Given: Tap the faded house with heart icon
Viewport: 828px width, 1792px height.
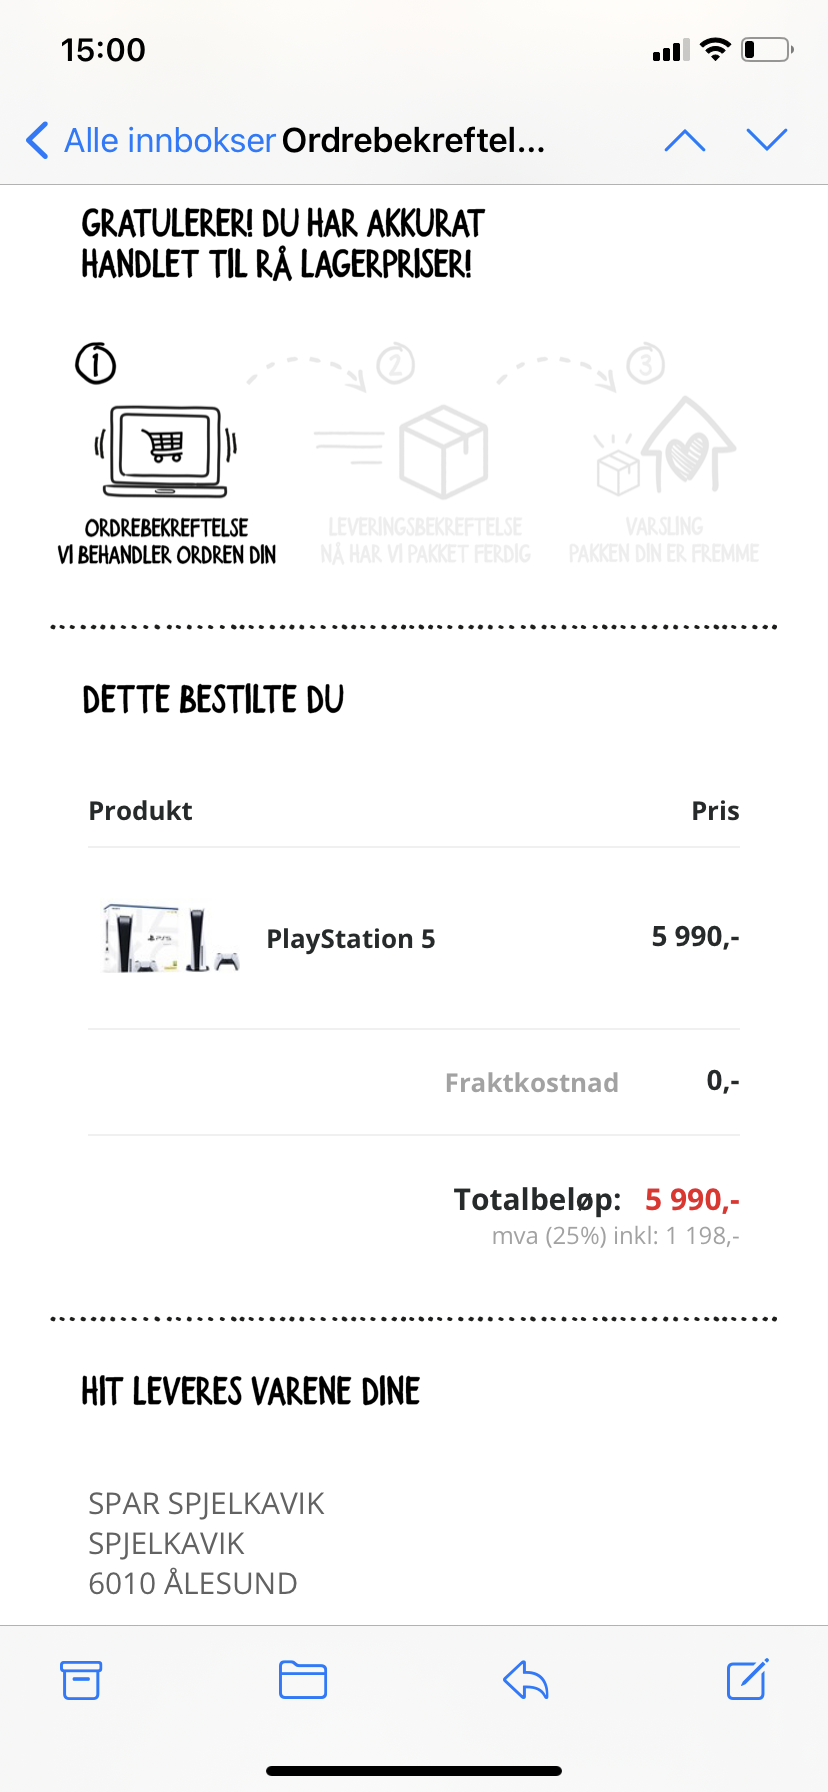Looking at the screenshot, I should 665,446.
